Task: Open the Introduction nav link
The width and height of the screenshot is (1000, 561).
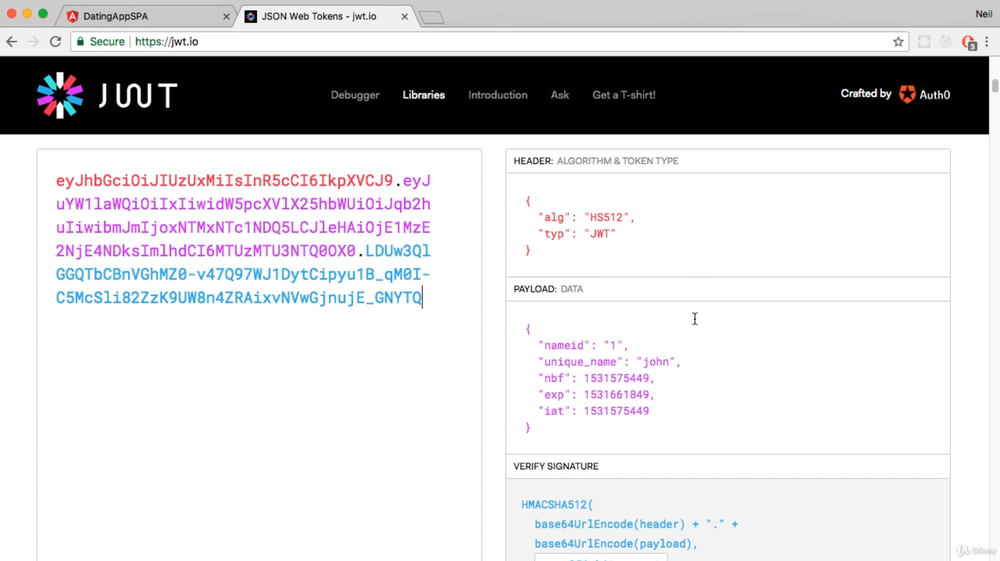Action: coord(497,95)
